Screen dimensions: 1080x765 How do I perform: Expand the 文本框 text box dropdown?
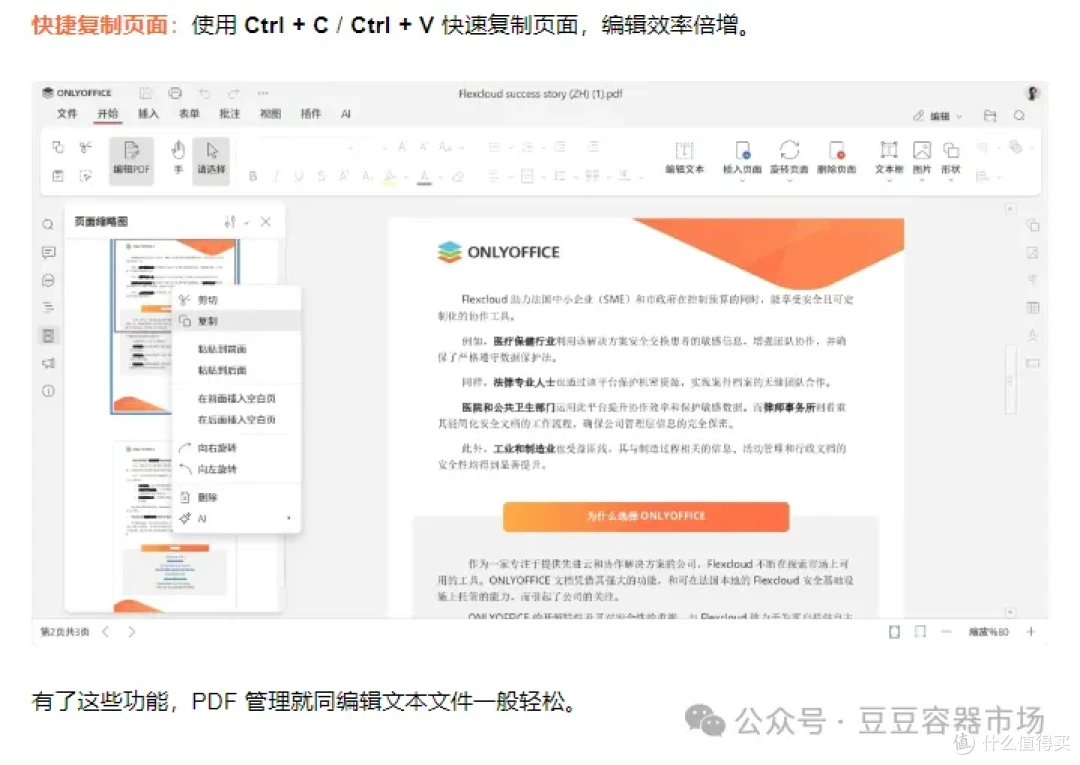point(889,180)
